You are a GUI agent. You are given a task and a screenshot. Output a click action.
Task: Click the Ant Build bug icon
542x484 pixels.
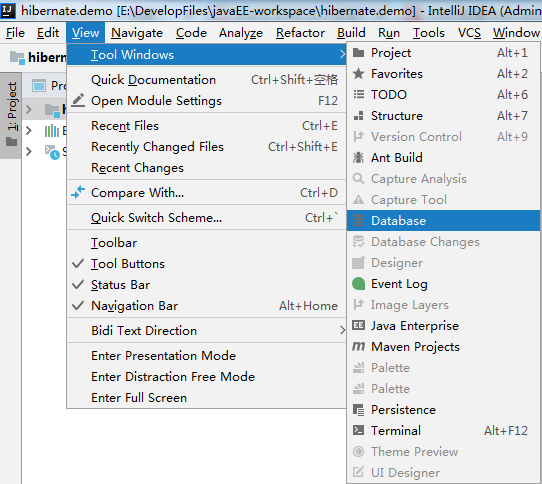(x=358, y=158)
